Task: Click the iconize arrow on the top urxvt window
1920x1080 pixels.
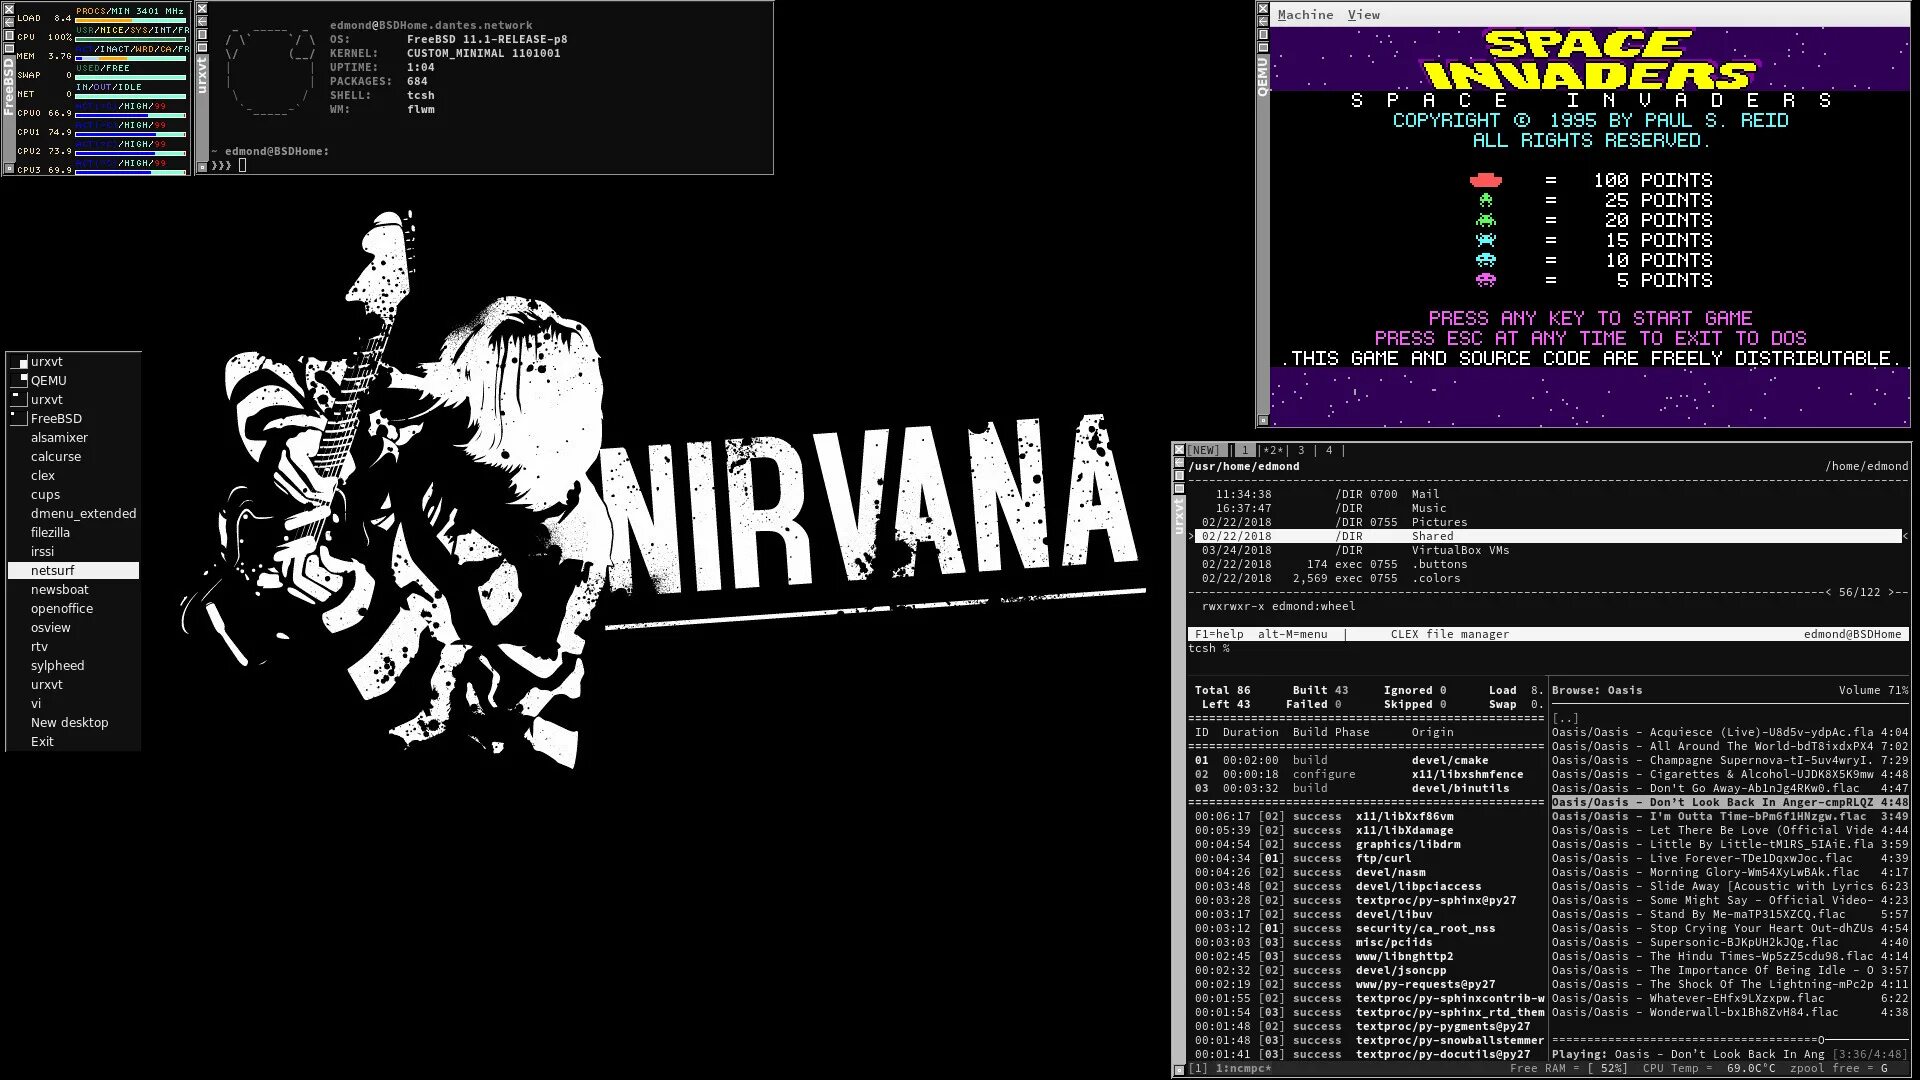Action: point(202,21)
